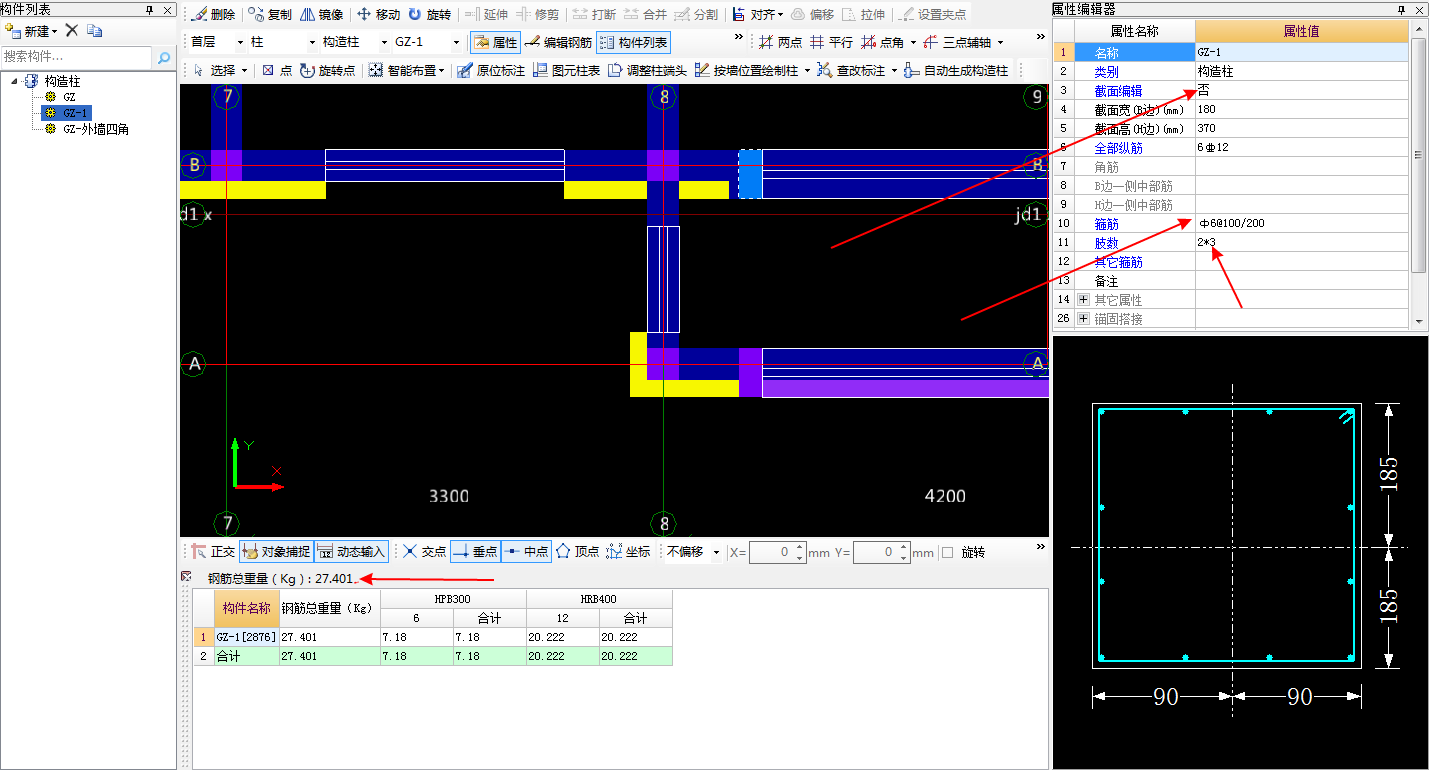Image resolution: width=1429 pixels, height=770 pixels.
Task: Click the 两点 (two-point) axis tool
Action: click(781, 43)
